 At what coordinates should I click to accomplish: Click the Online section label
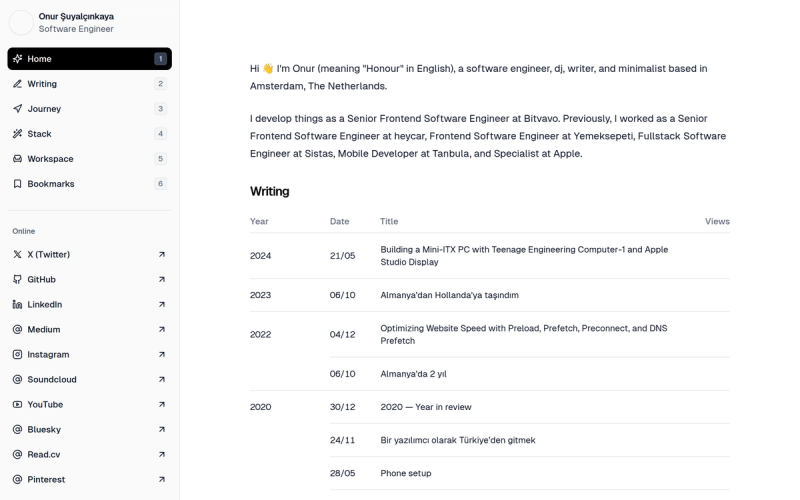coord(23,231)
